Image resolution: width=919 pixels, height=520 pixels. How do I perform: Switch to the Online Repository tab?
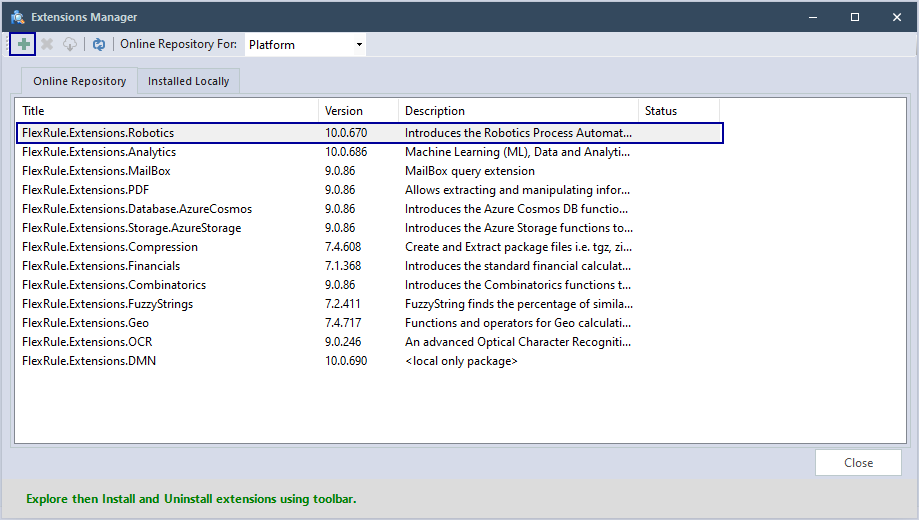tap(79, 81)
